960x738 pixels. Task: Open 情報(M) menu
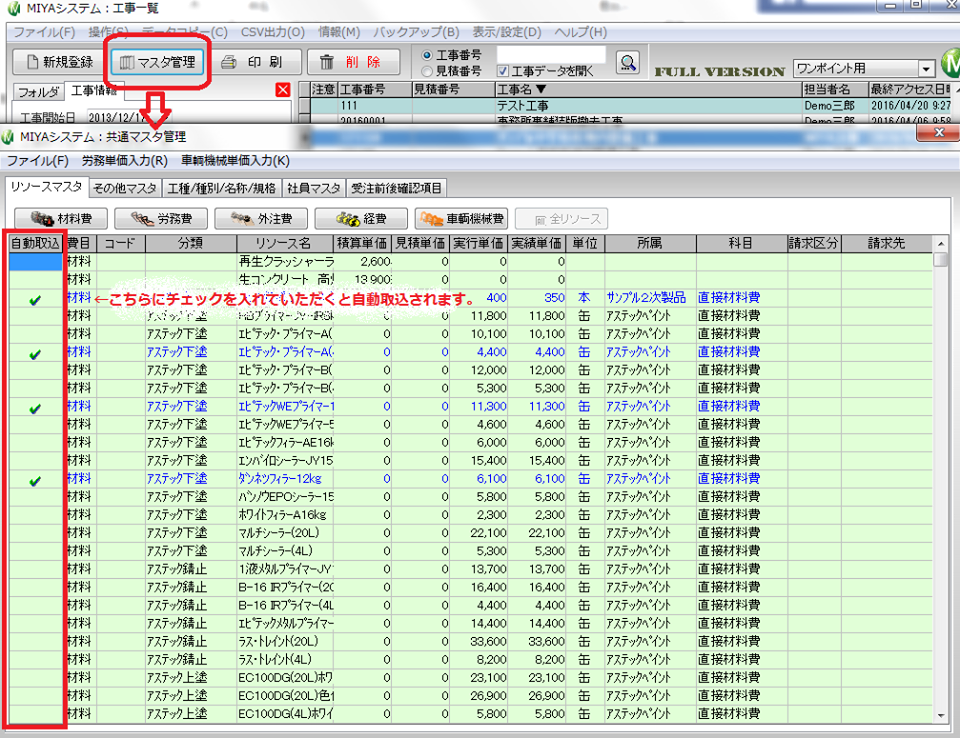click(339, 32)
